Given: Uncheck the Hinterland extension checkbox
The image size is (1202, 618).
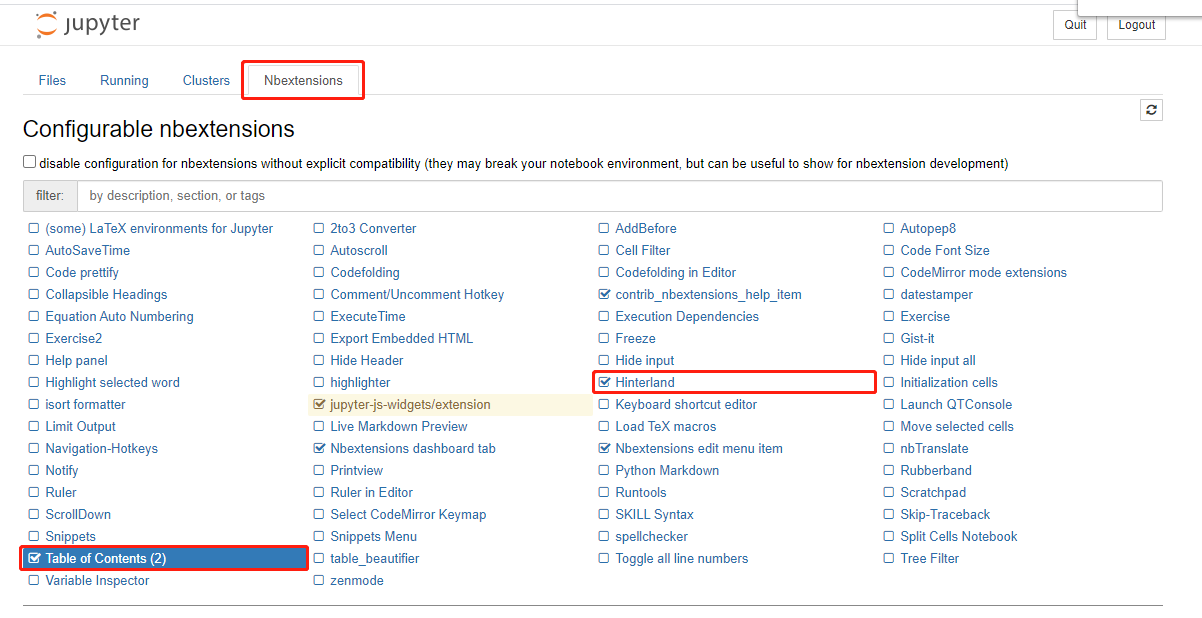Looking at the screenshot, I should [604, 382].
